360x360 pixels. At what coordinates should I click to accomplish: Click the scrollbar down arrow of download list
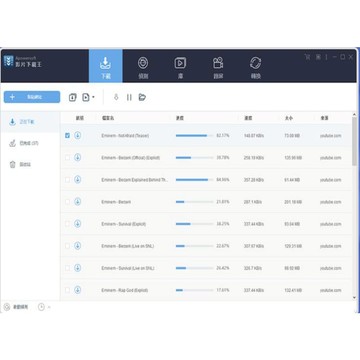point(354,297)
